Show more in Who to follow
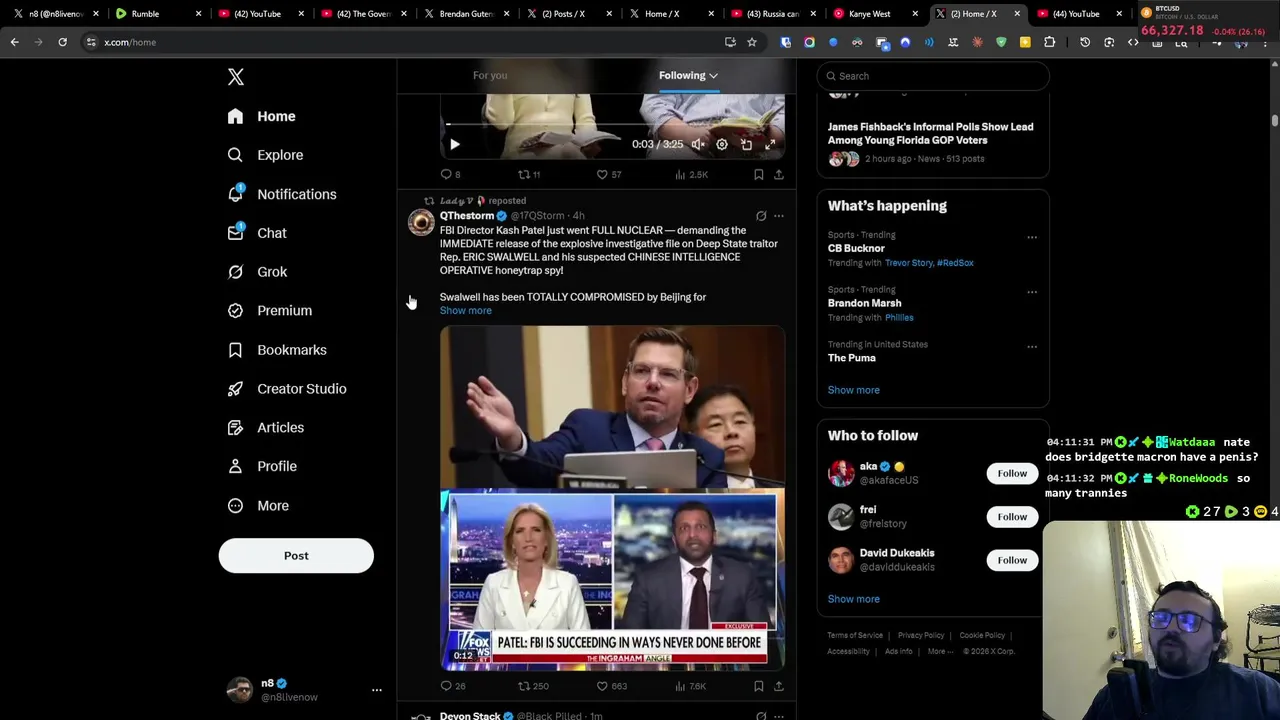This screenshot has width=1280, height=720. coord(853,599)
